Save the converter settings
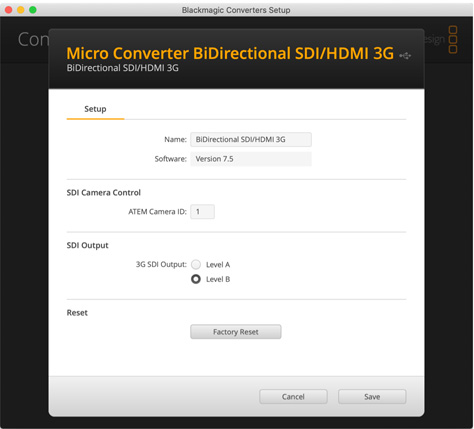The height and width of the screenshot is (429, 474). (x=372, y=397)
